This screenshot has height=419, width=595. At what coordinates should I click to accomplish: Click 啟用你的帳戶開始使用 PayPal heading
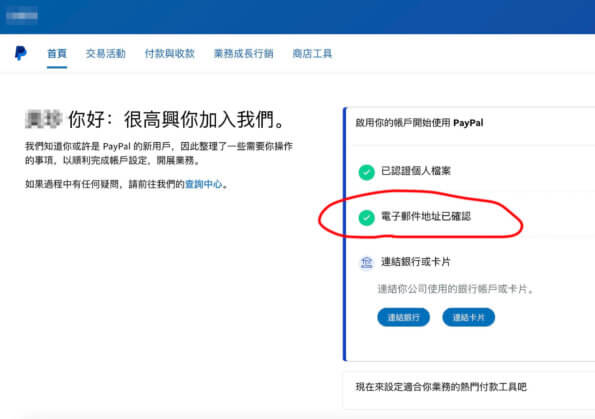419,123
